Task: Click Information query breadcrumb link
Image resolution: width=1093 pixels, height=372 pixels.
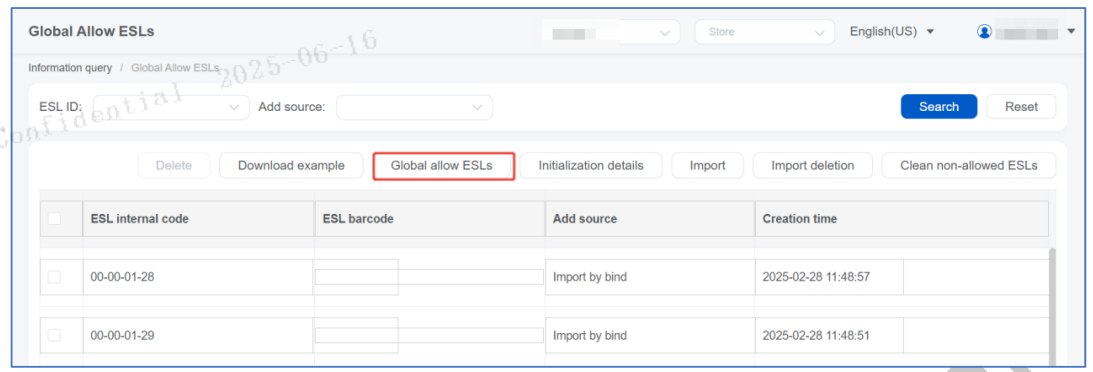Action: pos(70,68)
